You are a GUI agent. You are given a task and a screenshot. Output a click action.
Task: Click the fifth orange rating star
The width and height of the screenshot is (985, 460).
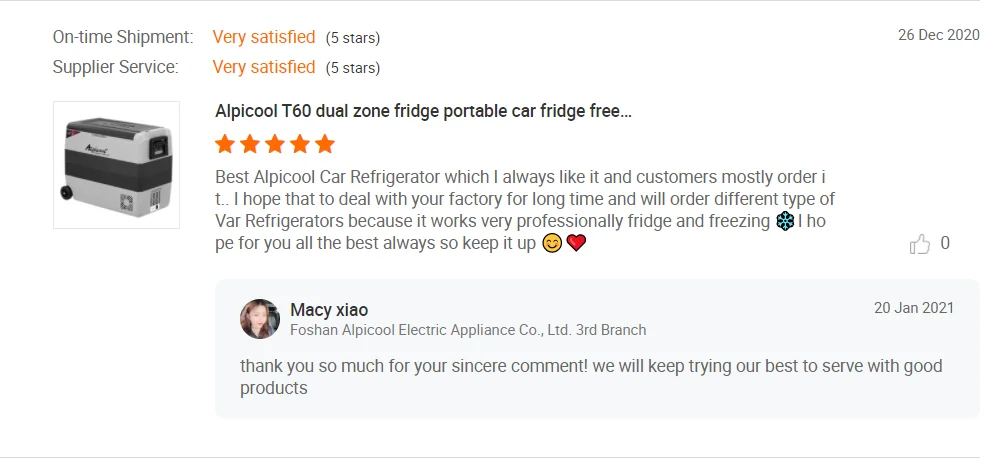325,144
